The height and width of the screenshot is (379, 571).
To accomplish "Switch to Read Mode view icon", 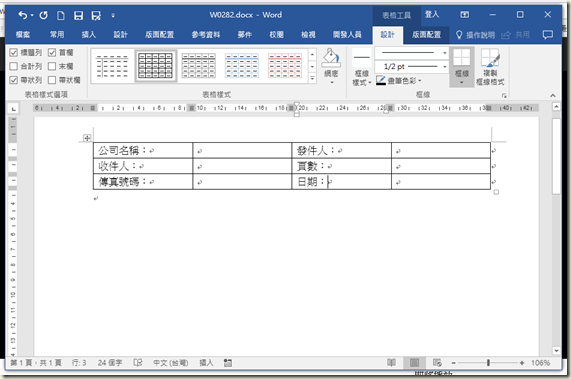I will click(391, 363).
